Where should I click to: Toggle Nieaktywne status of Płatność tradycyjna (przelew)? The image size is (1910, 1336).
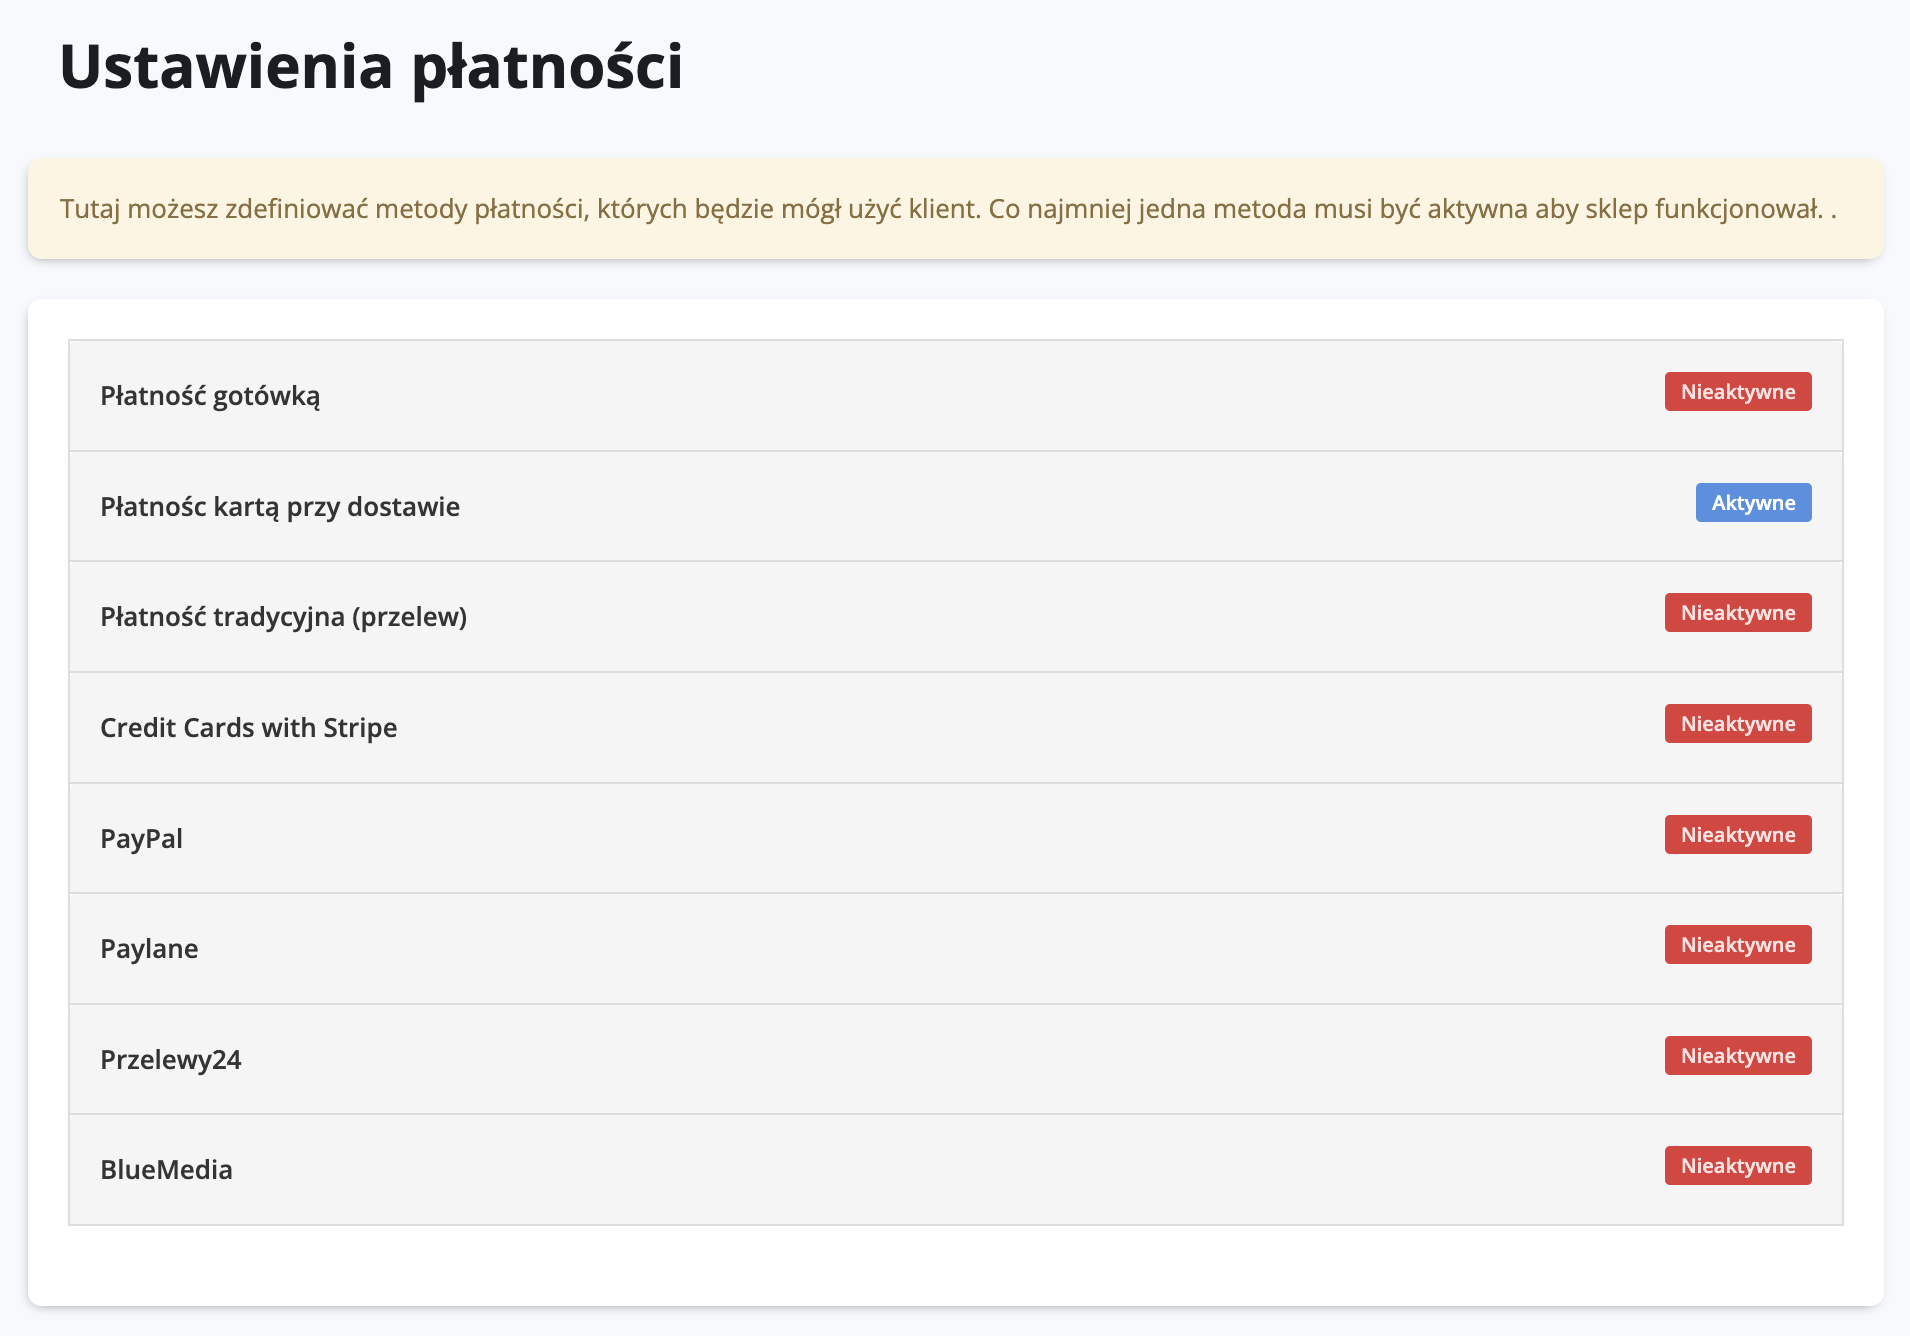point(1737,613)
